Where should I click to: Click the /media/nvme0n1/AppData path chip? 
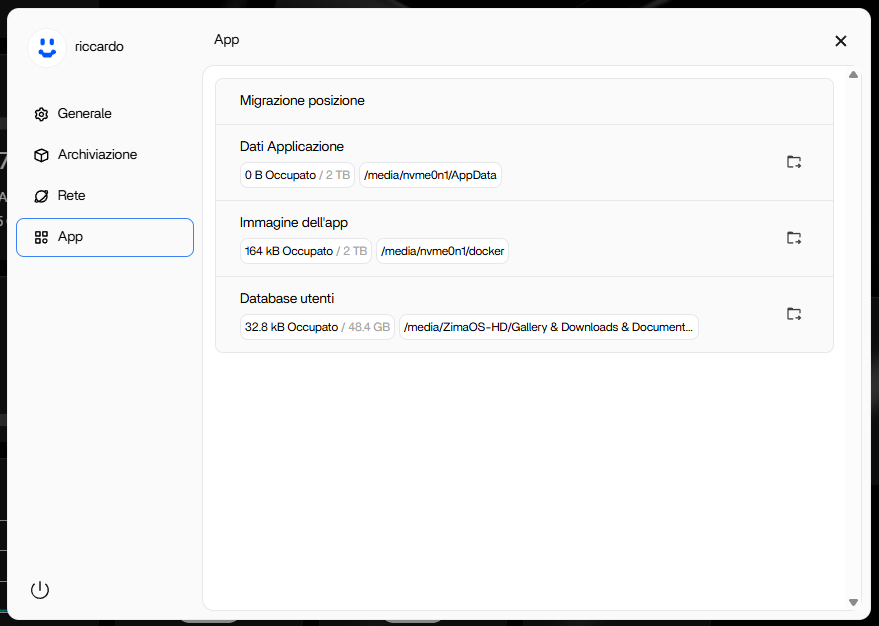(x=430, y=175)
